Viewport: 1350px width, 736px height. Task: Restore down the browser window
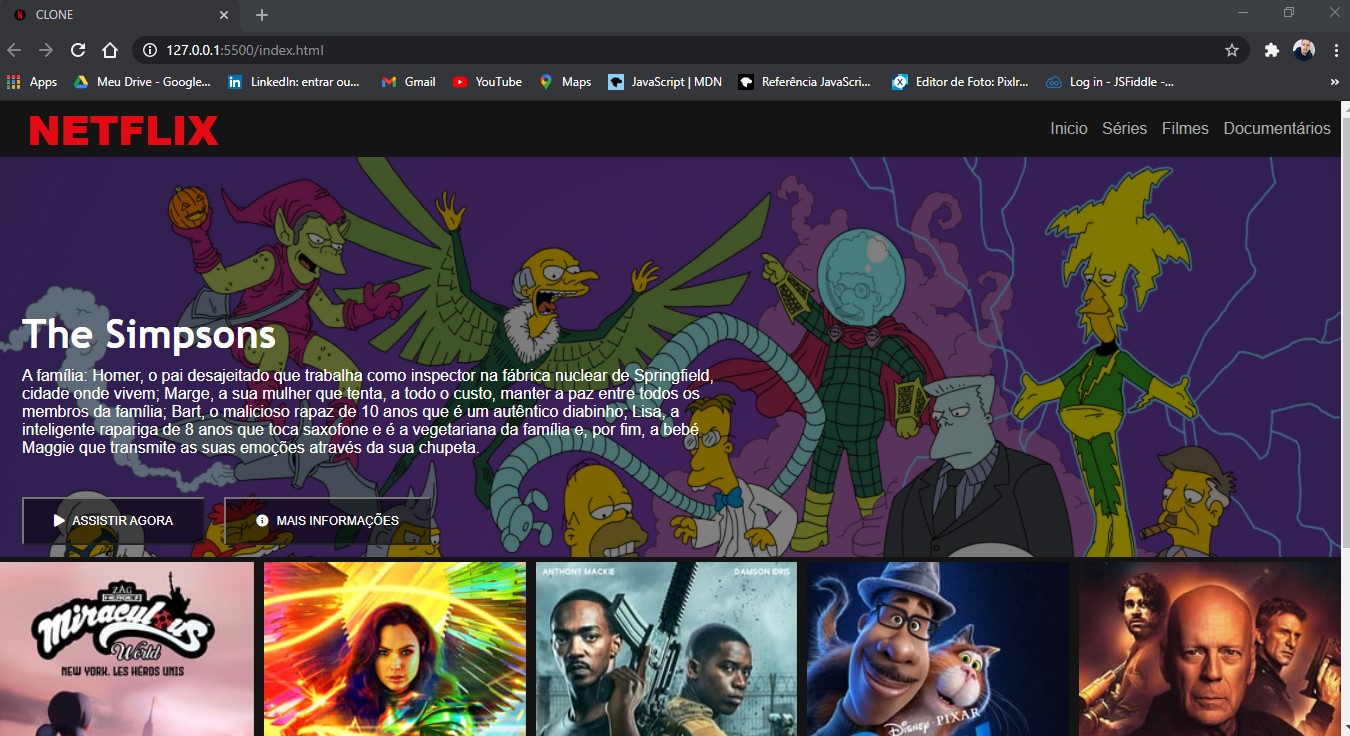tap(1289, 13)
